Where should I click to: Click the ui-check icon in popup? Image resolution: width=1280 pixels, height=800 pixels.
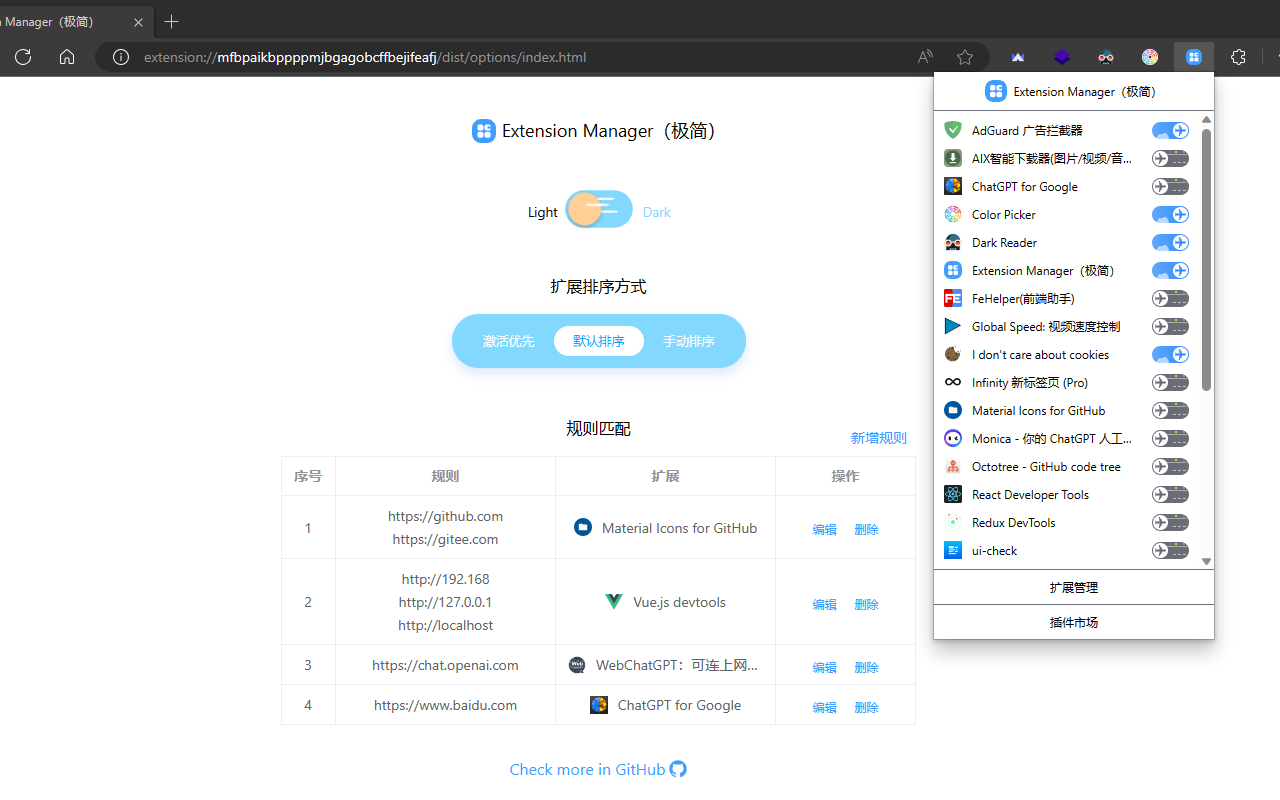(953, 550)
